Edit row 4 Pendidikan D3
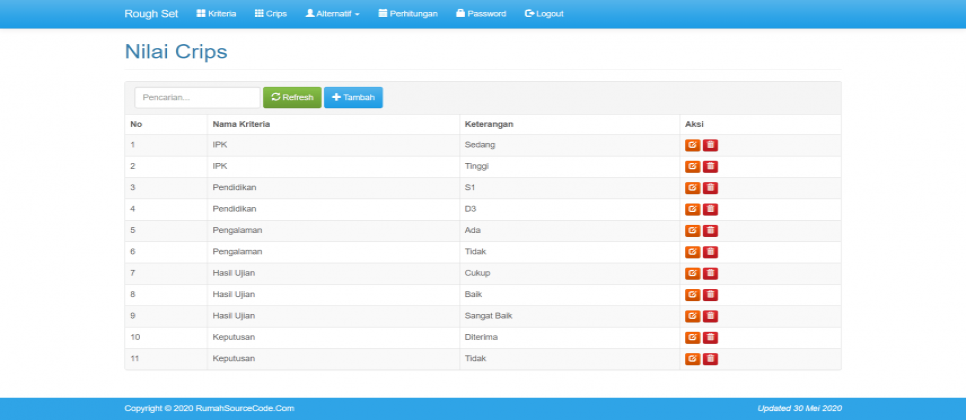This screenshot has width=966, height=420. 692,209
